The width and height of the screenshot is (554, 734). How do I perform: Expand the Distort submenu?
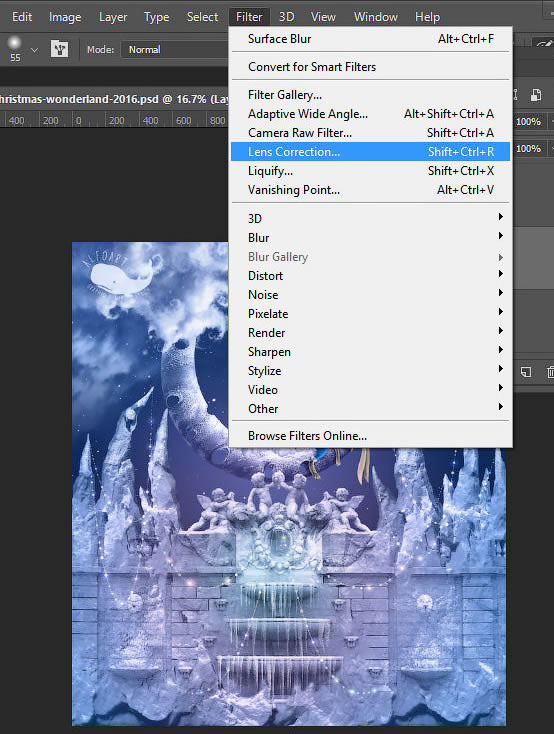tap(370, 275)
